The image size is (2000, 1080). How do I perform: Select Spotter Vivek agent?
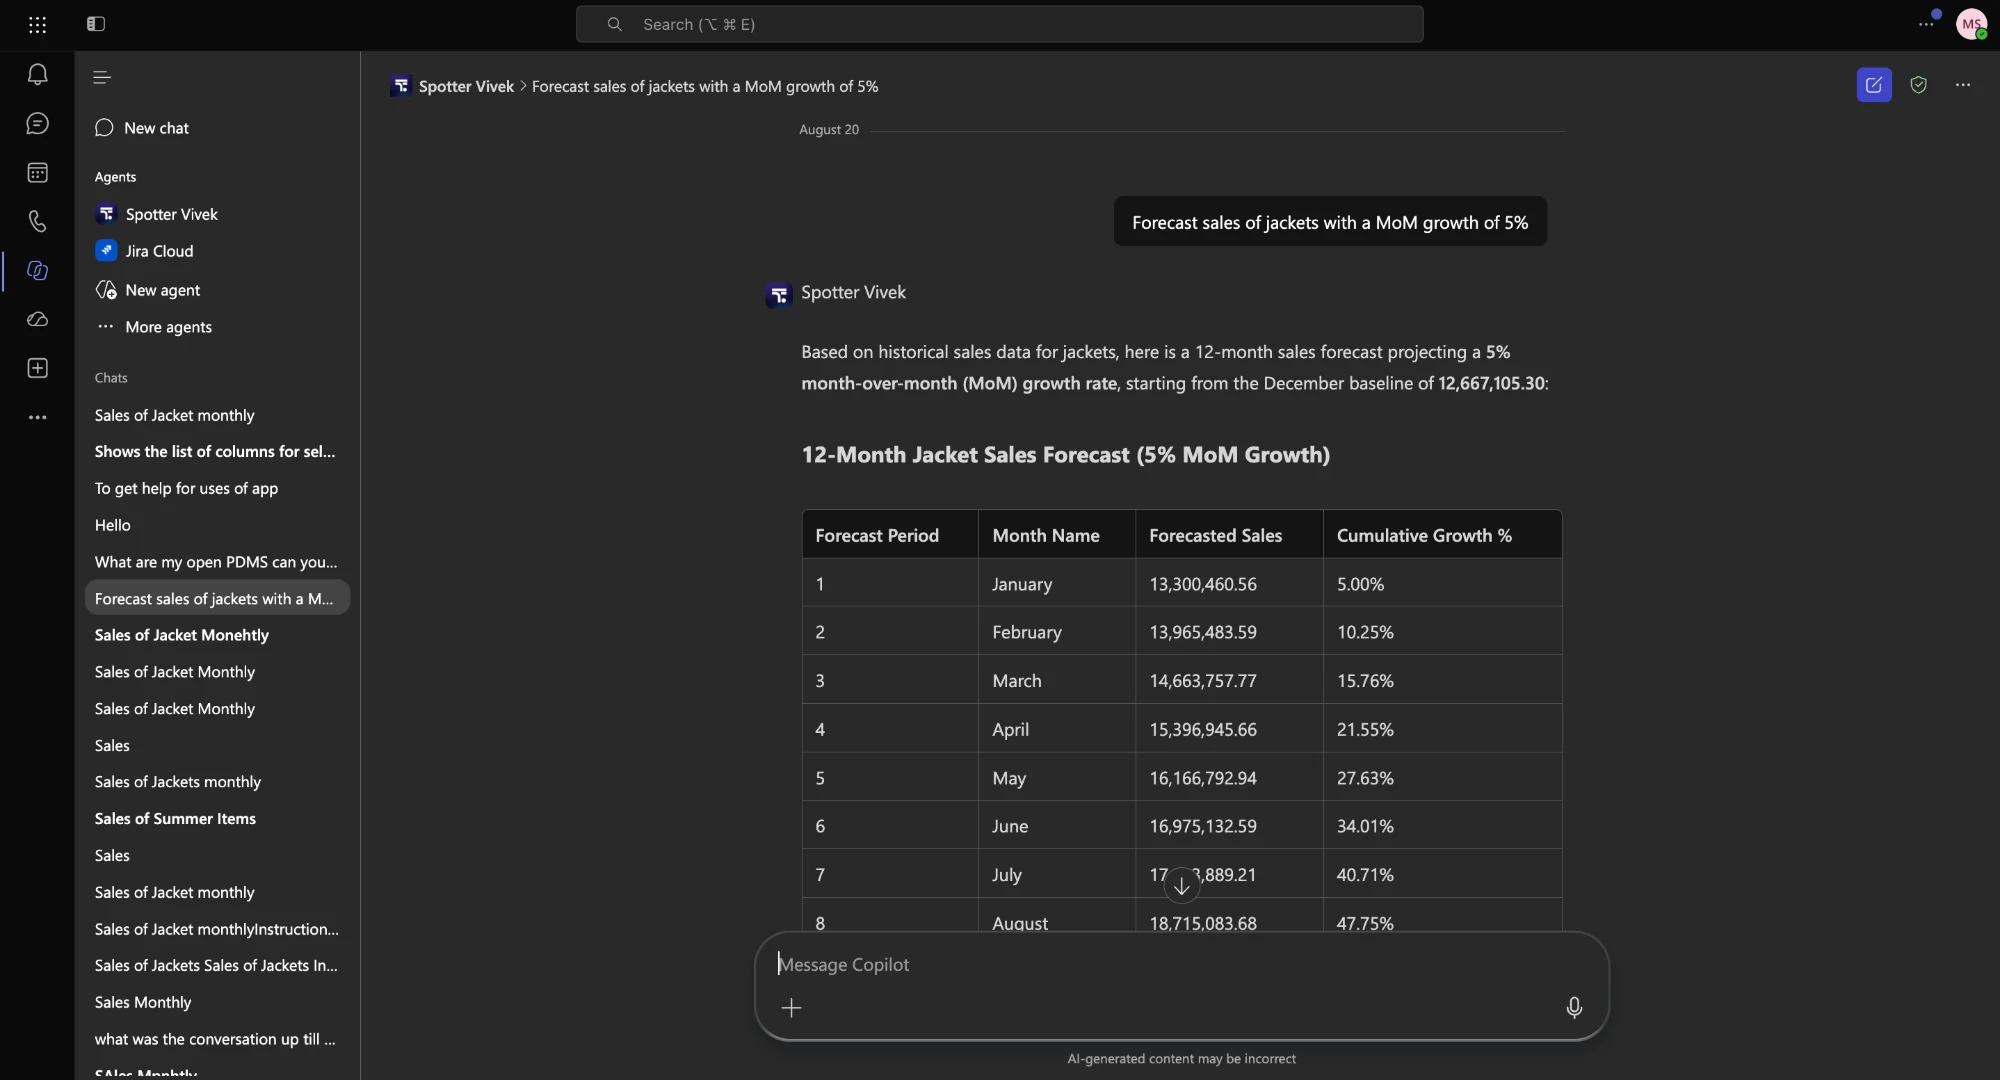coord(157,214)
